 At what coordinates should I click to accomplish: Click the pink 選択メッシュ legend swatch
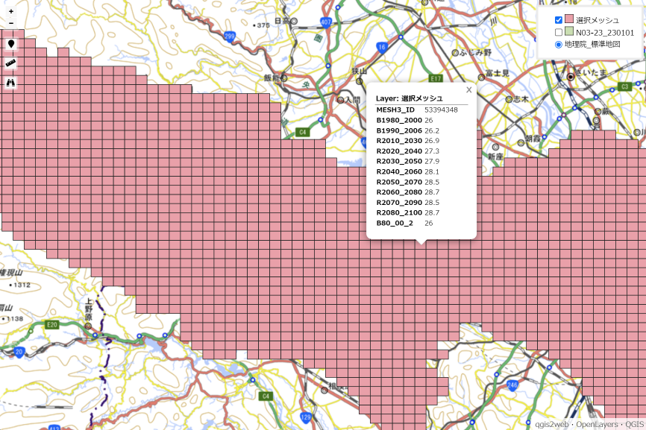pyautogui.click(x=569, y=20)
